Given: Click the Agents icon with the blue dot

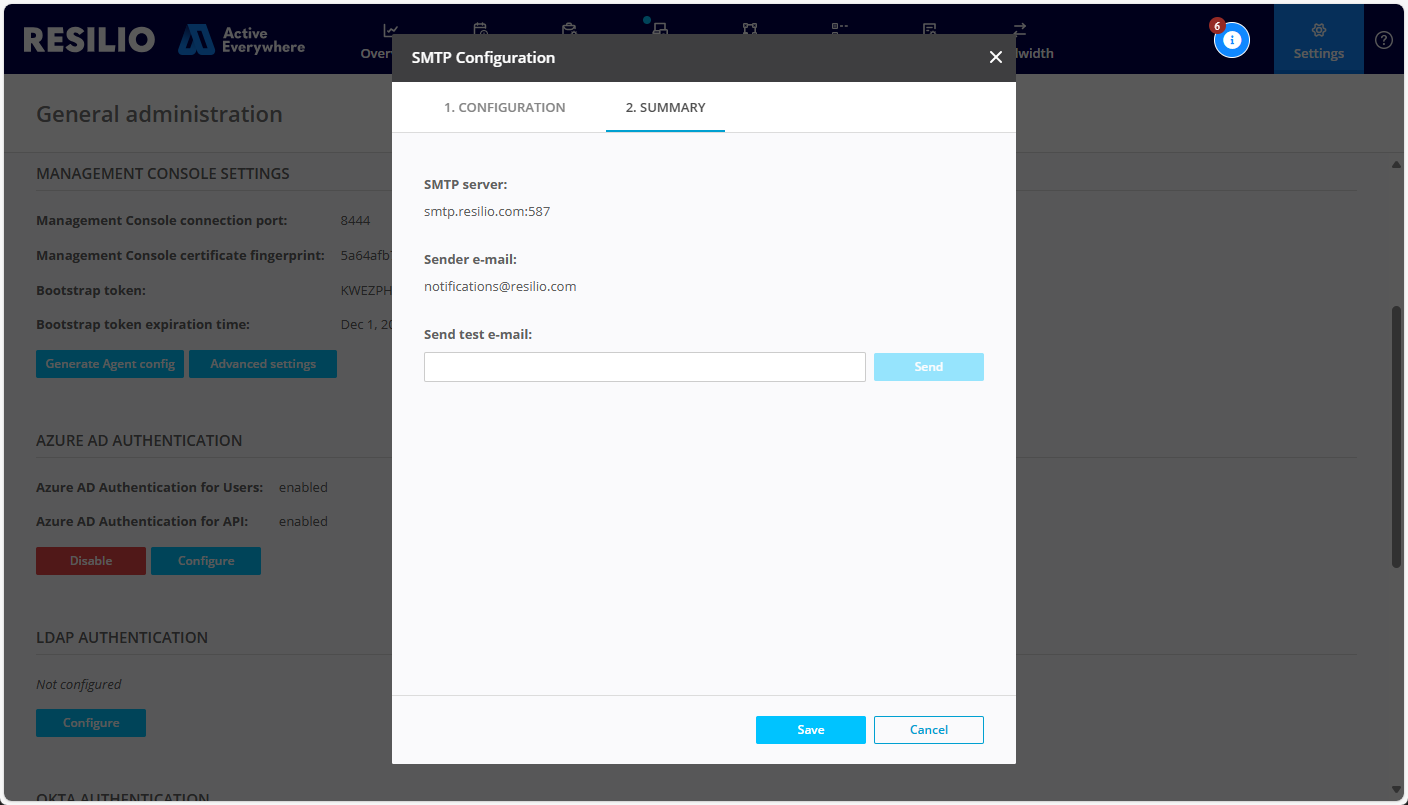Looking at the screenshot, I should (x=658, y=31).
